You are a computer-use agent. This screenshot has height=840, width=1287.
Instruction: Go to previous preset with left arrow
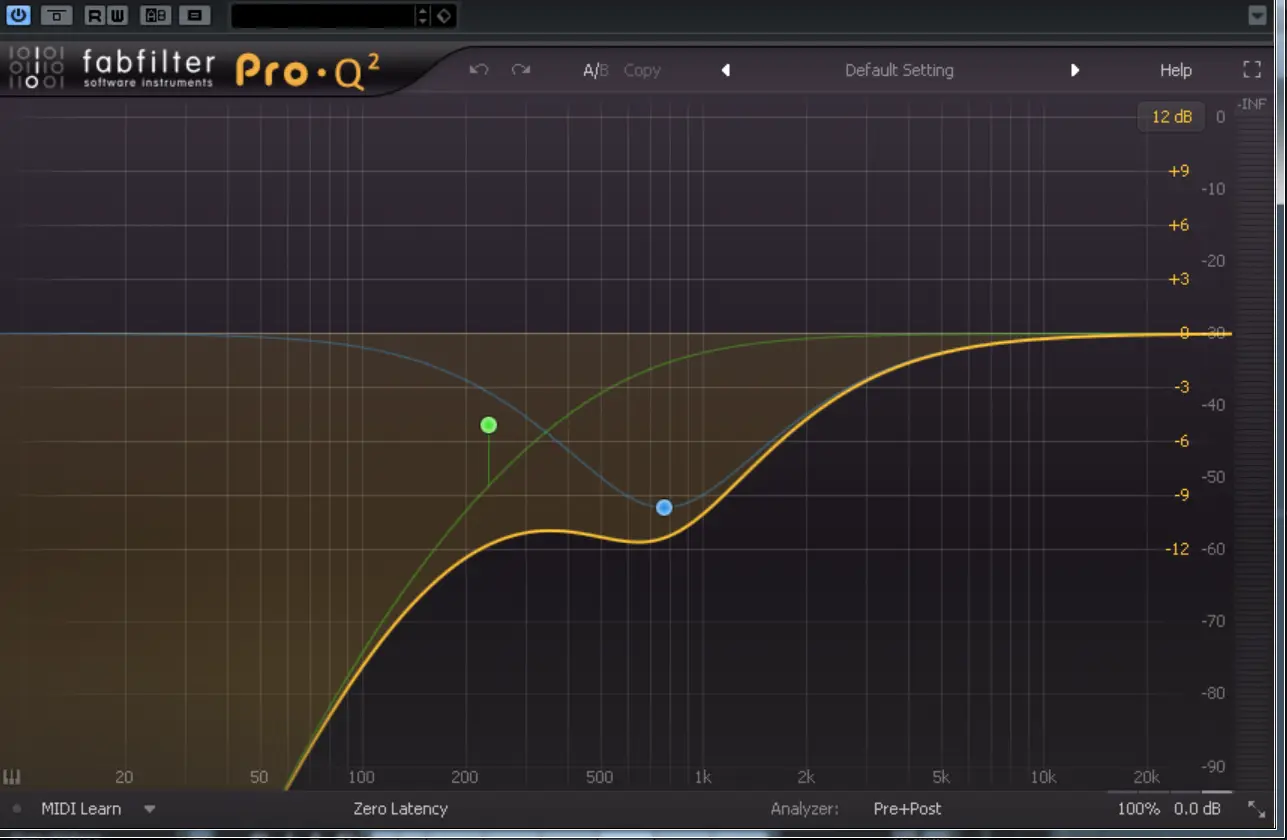[726, 70]
